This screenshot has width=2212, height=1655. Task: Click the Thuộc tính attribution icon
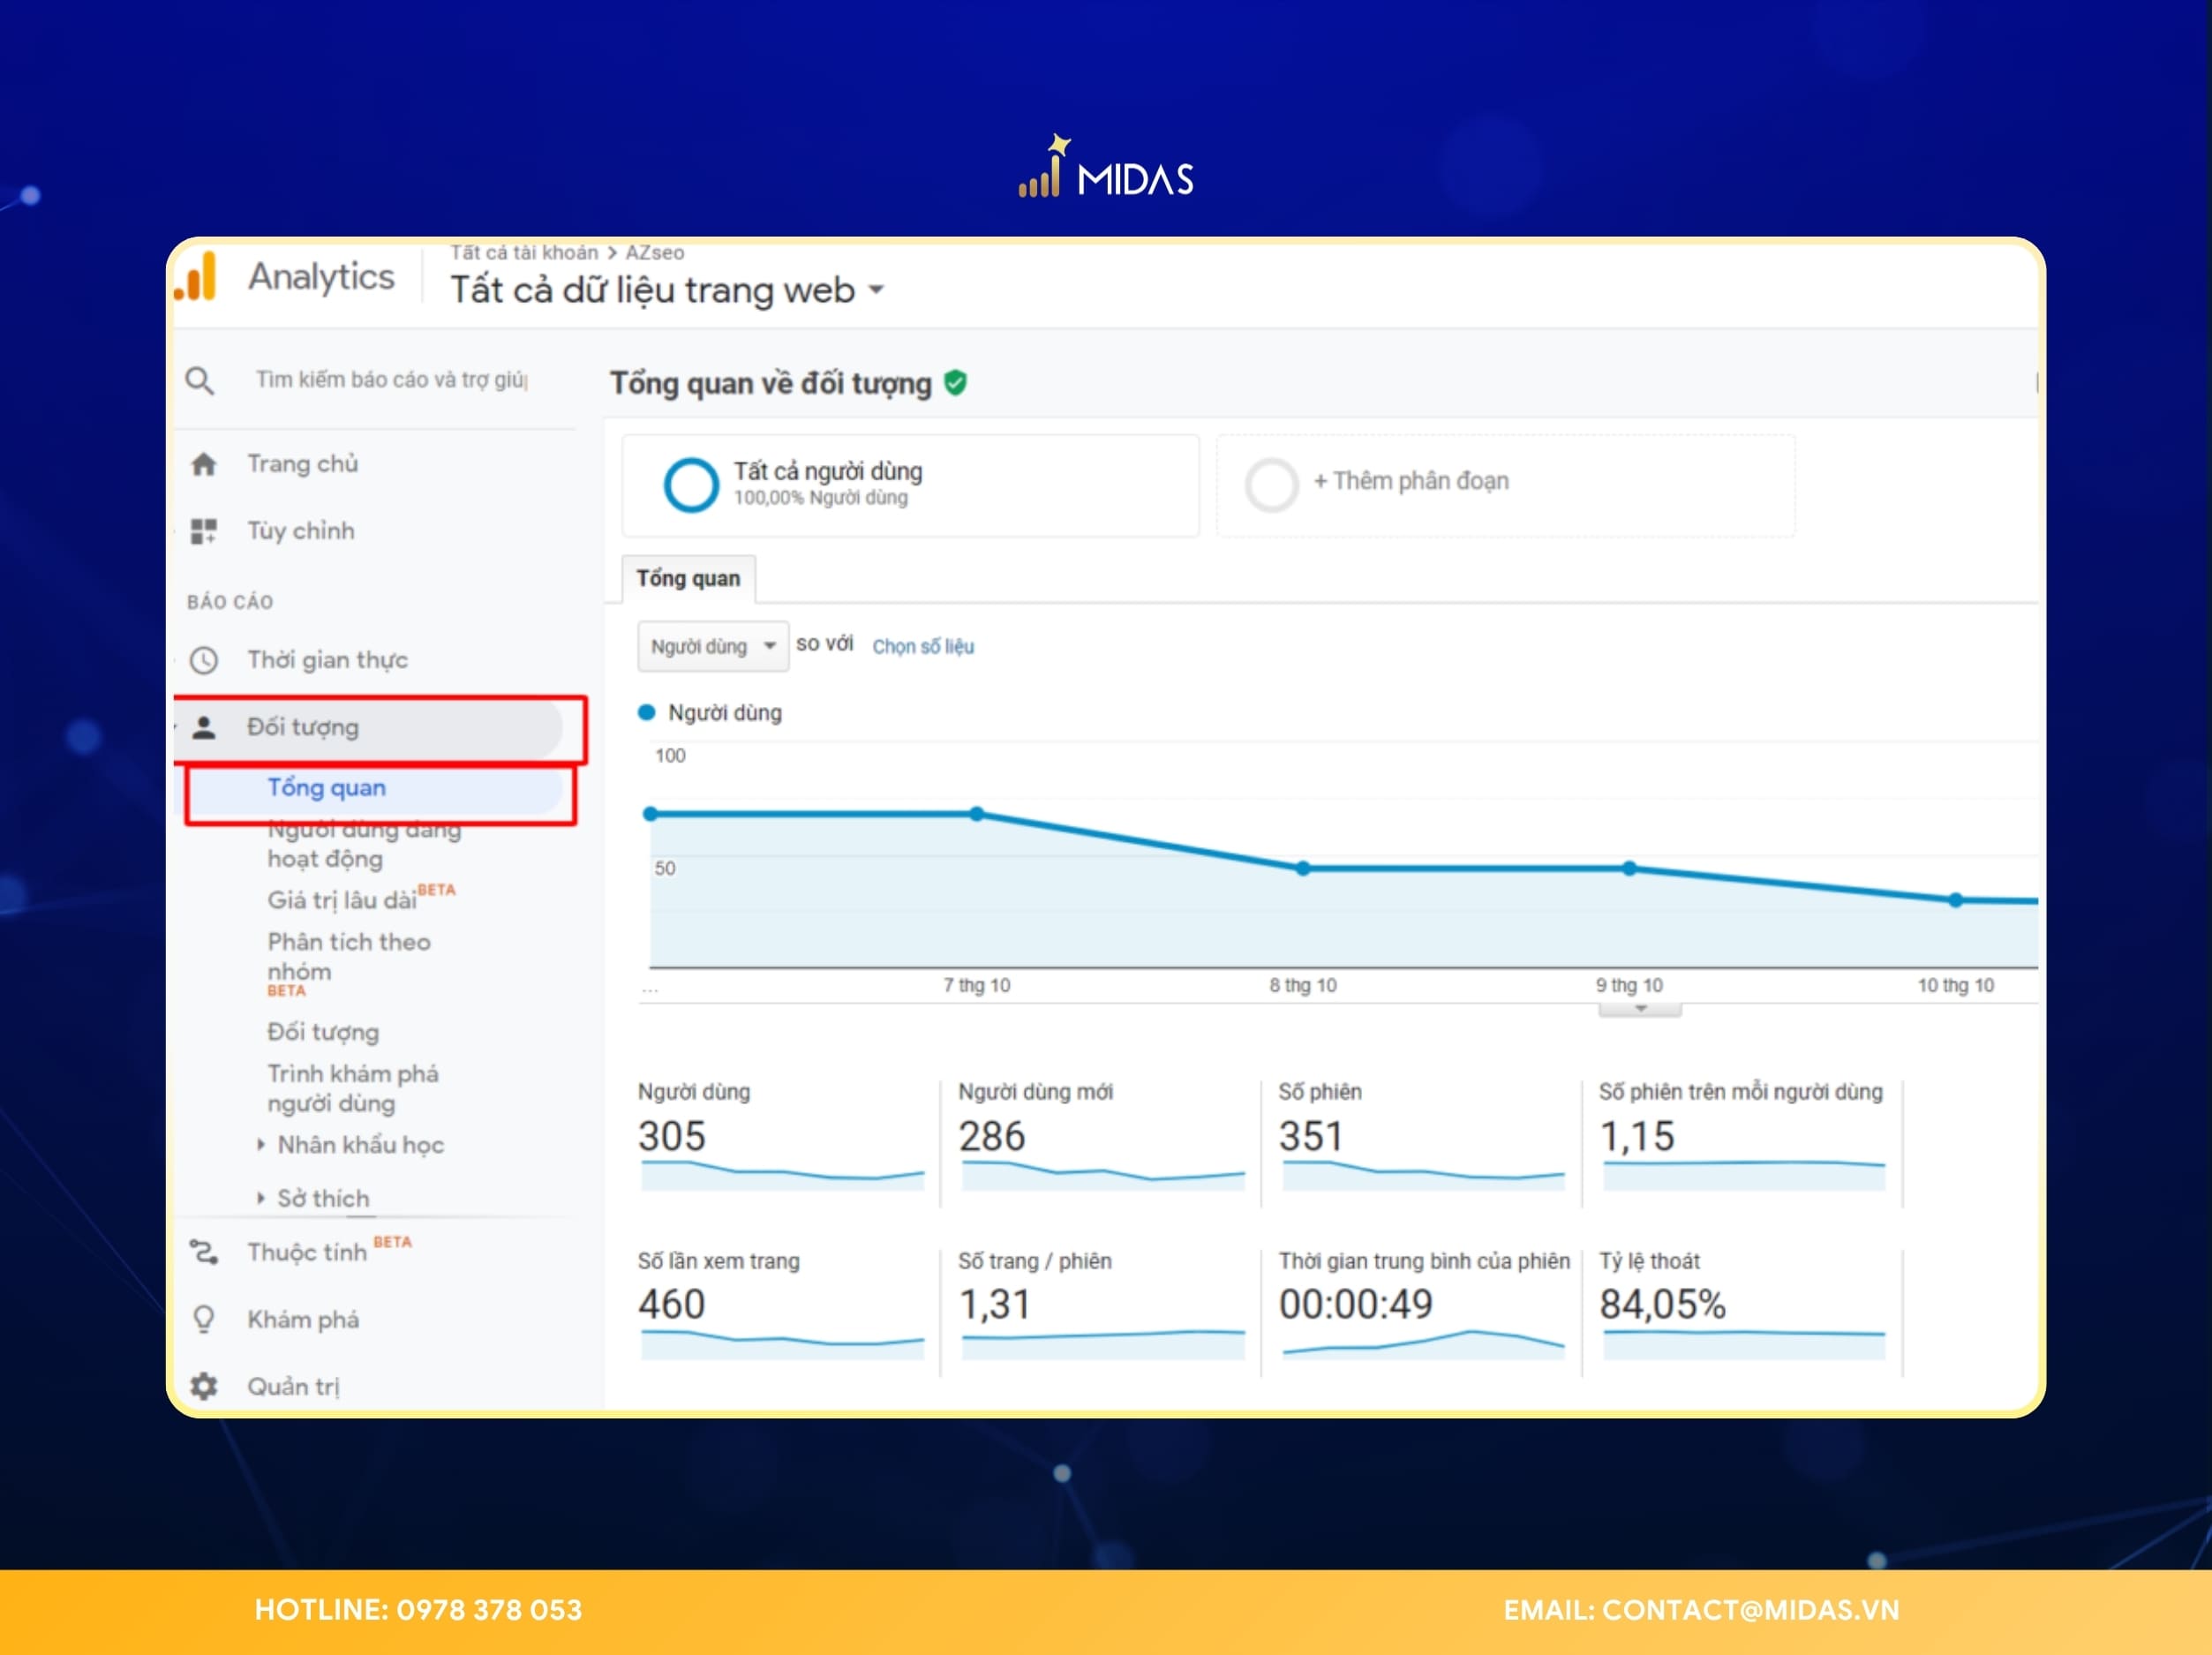pyautogui.click(x=204, y=1252)
